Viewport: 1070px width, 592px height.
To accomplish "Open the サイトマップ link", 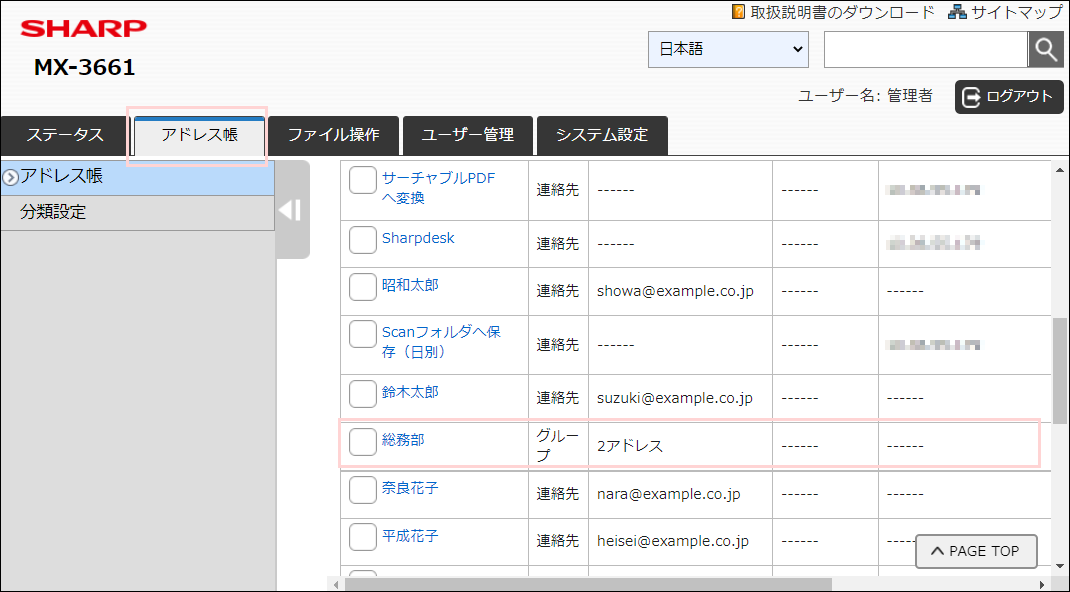I will [x=1017, y=12].
